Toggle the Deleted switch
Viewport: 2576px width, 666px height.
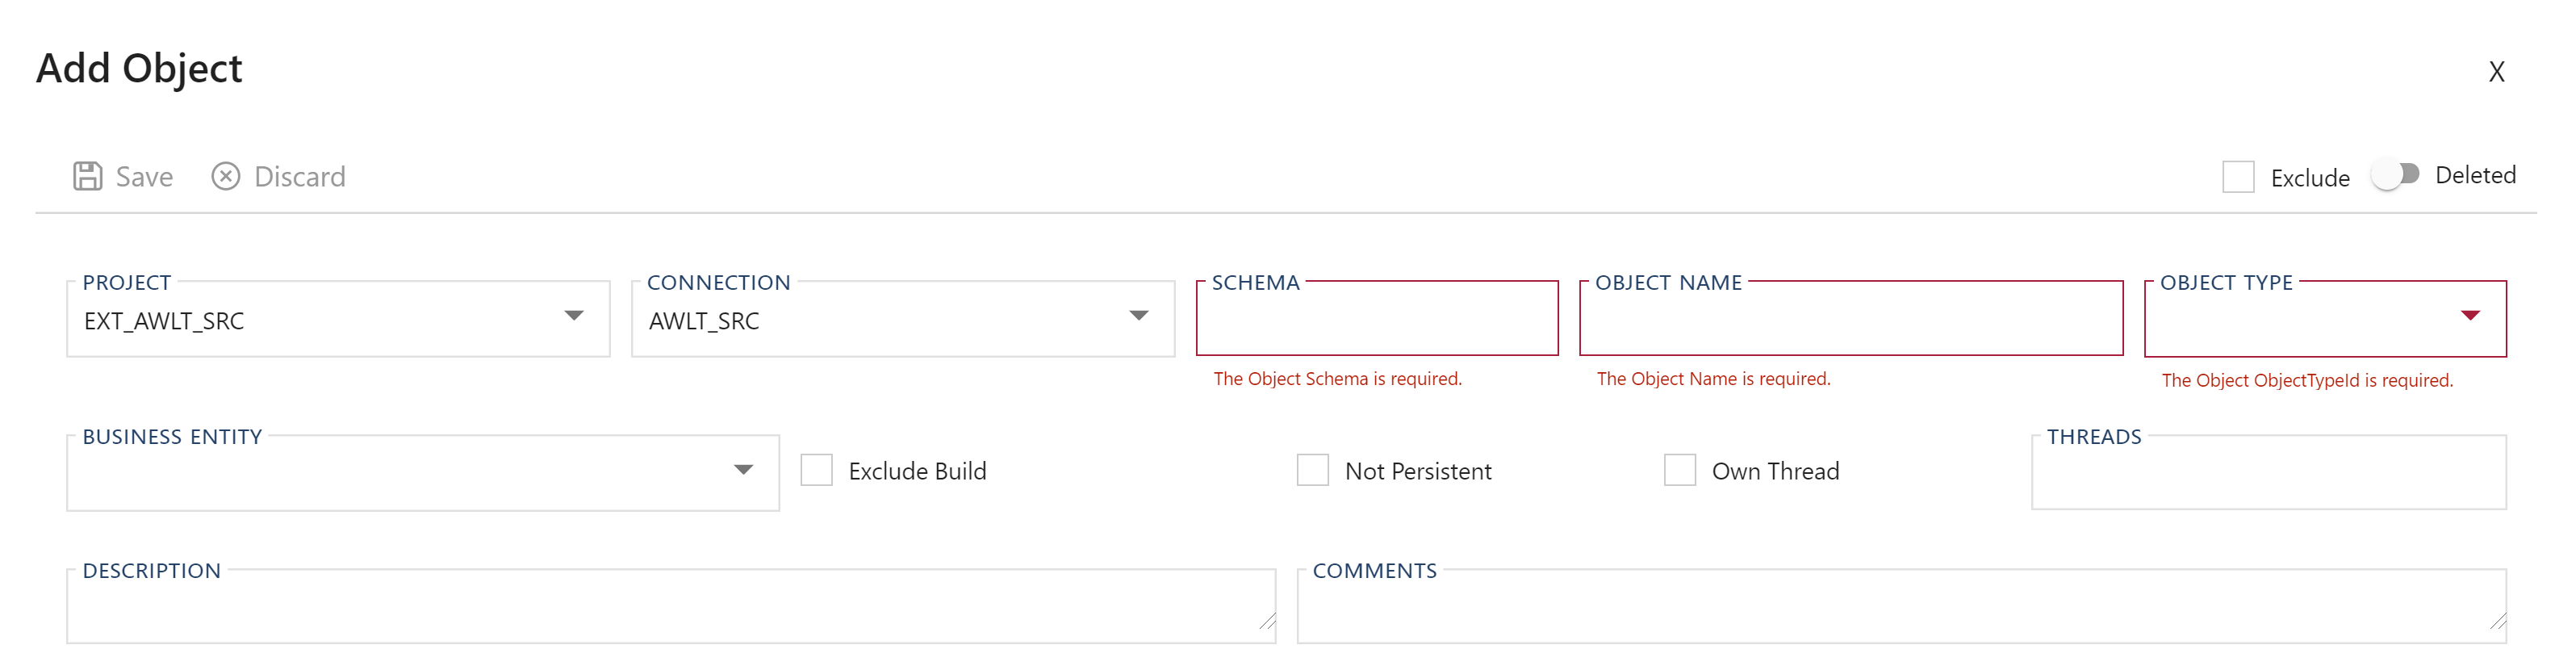(2397, 174)
